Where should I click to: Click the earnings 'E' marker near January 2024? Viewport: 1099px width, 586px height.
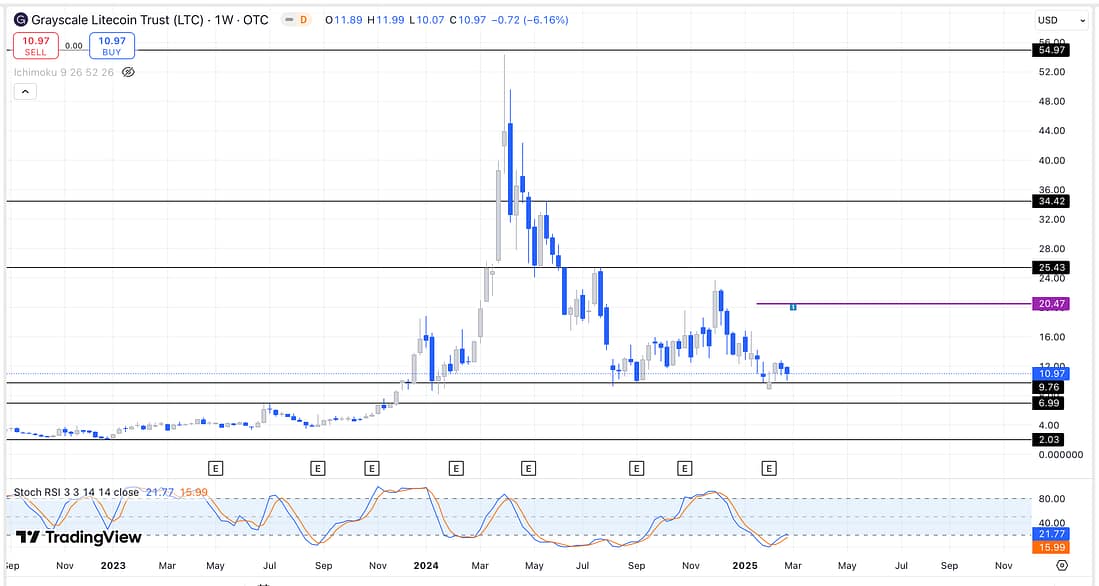[x=456, y=467]
